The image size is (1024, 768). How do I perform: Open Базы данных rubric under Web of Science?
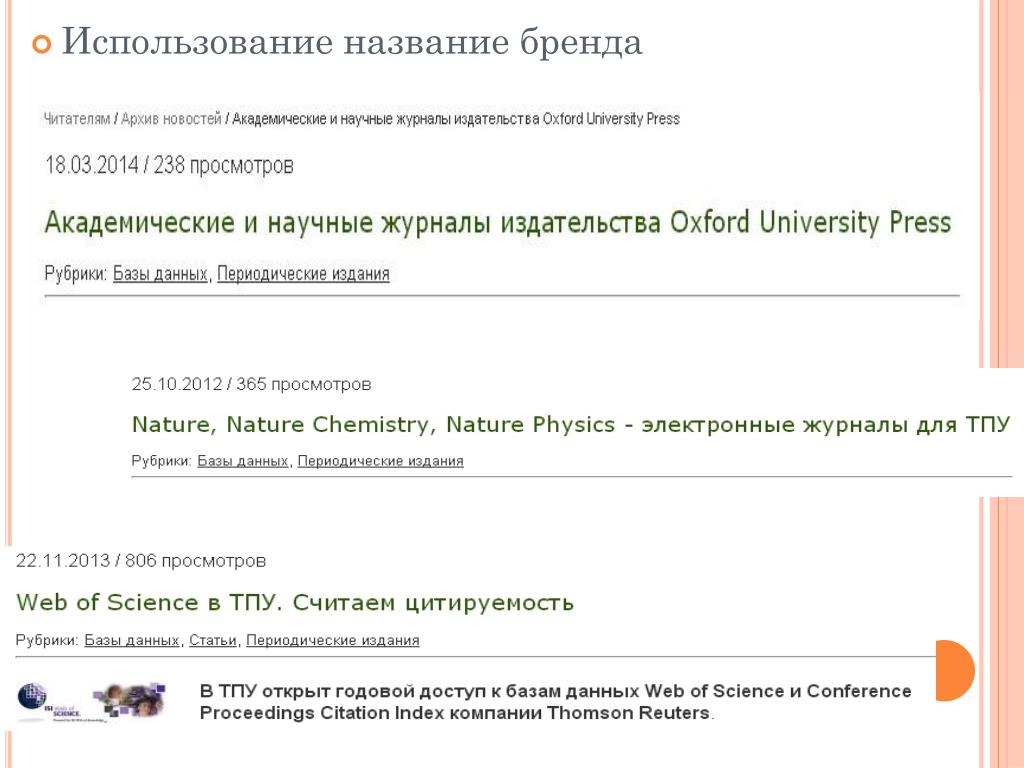pyautogui.click(x=132, y=641)
